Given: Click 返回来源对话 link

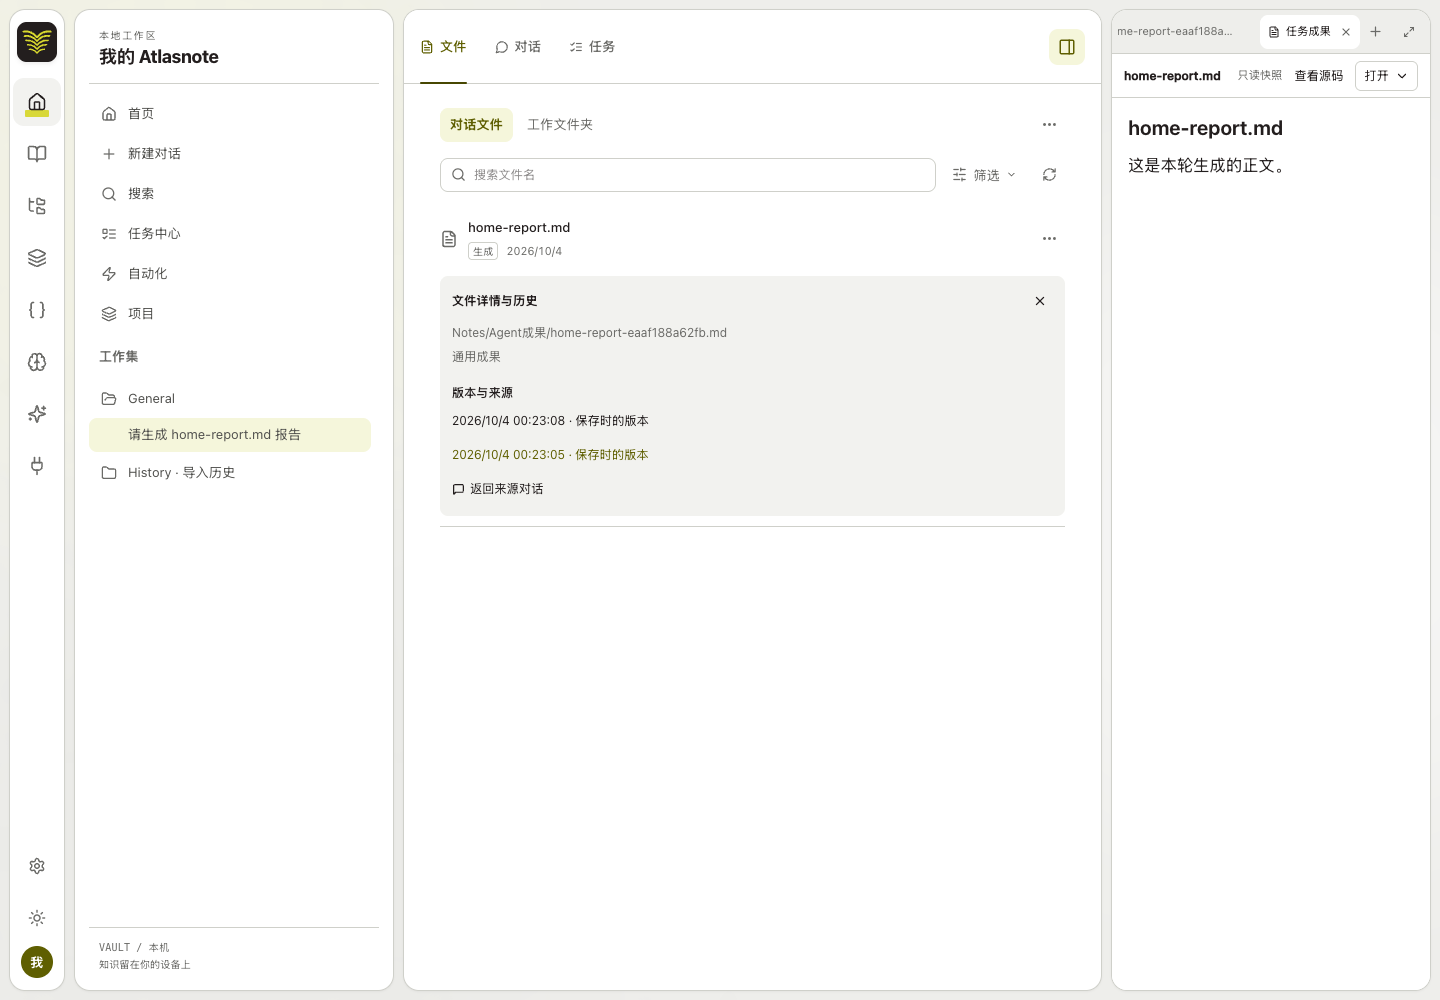Looking at the screenshot, I should (x=498, y=489).
